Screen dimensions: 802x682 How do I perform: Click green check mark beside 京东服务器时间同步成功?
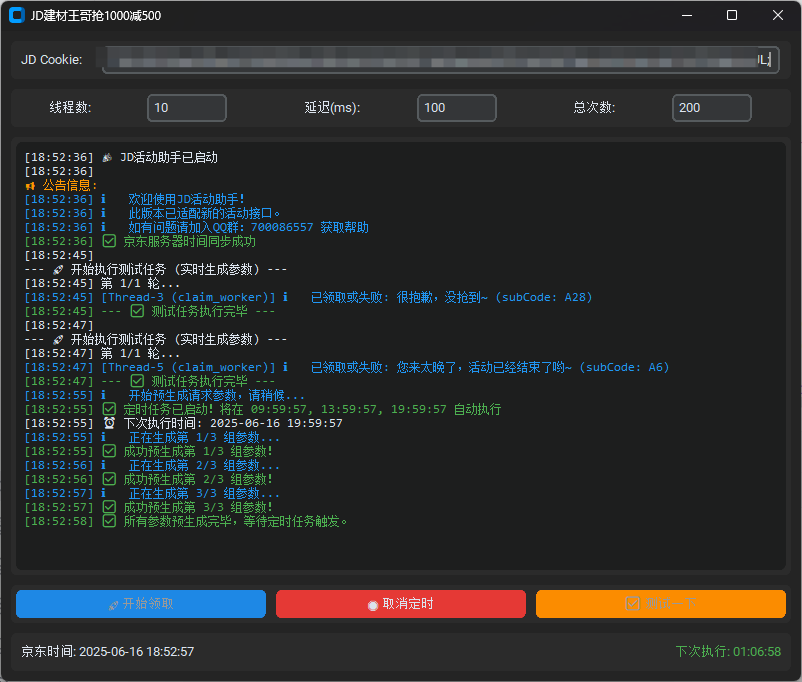click(x=110, y=241)
